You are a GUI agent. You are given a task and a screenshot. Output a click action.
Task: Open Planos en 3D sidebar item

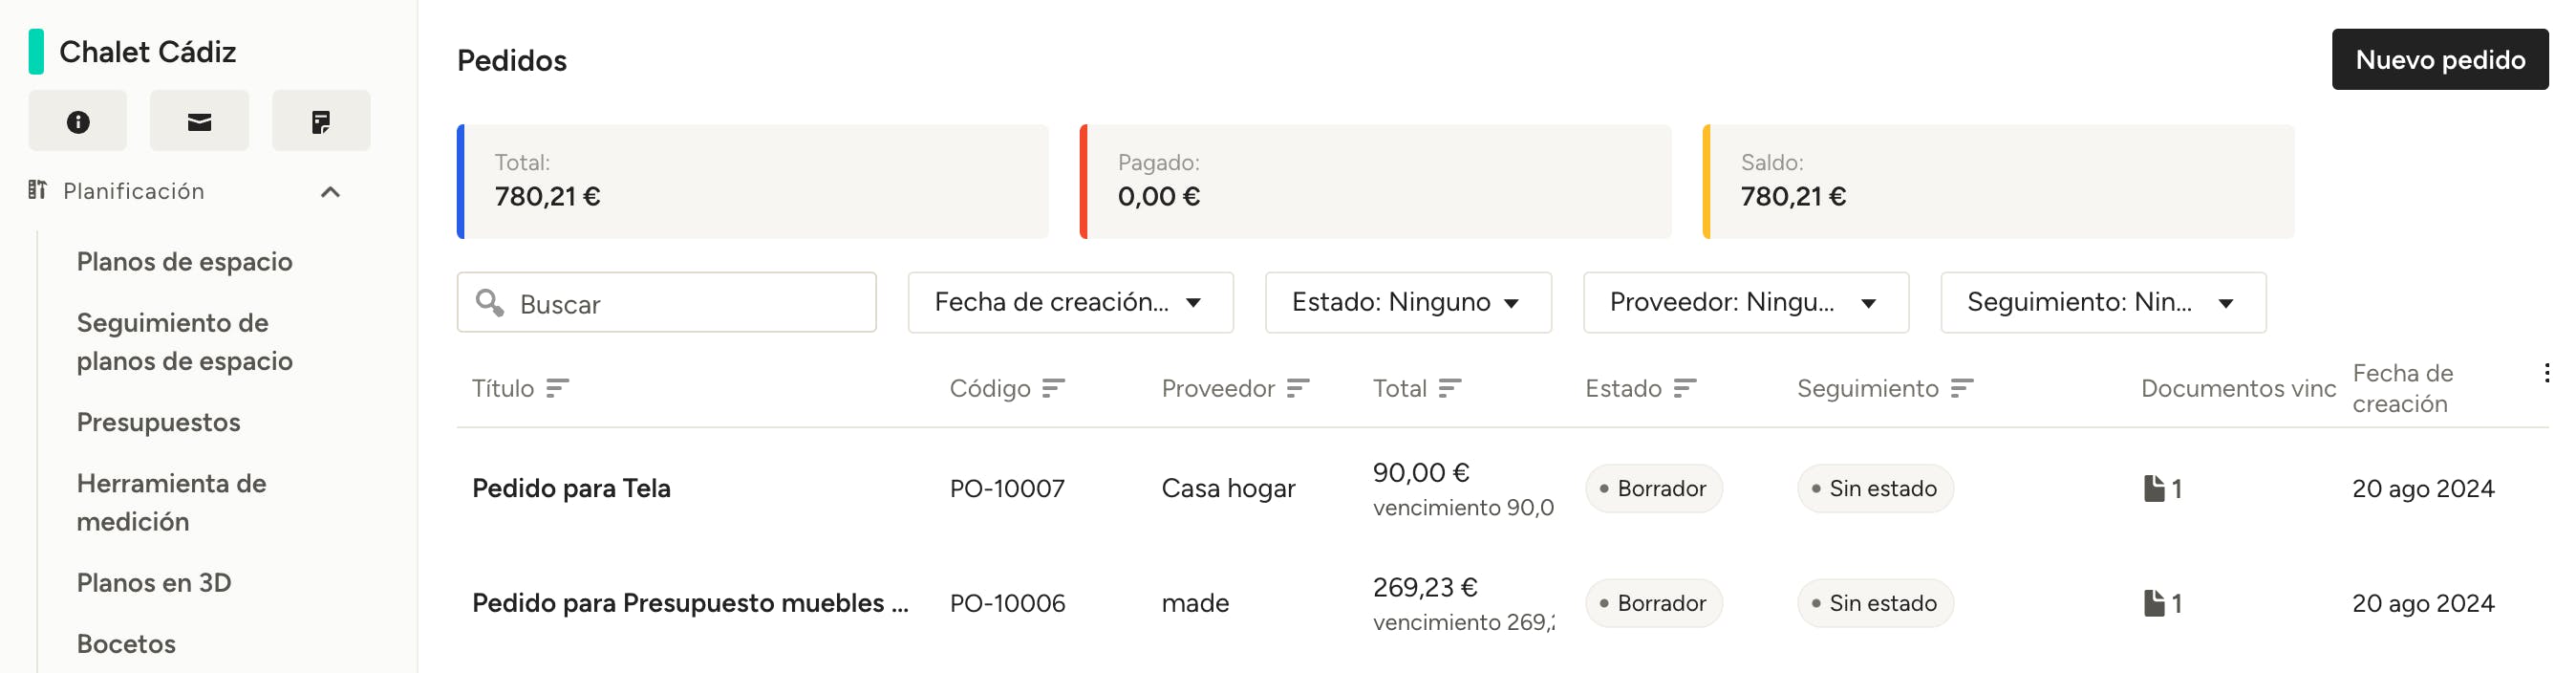[x=154, y=582]
